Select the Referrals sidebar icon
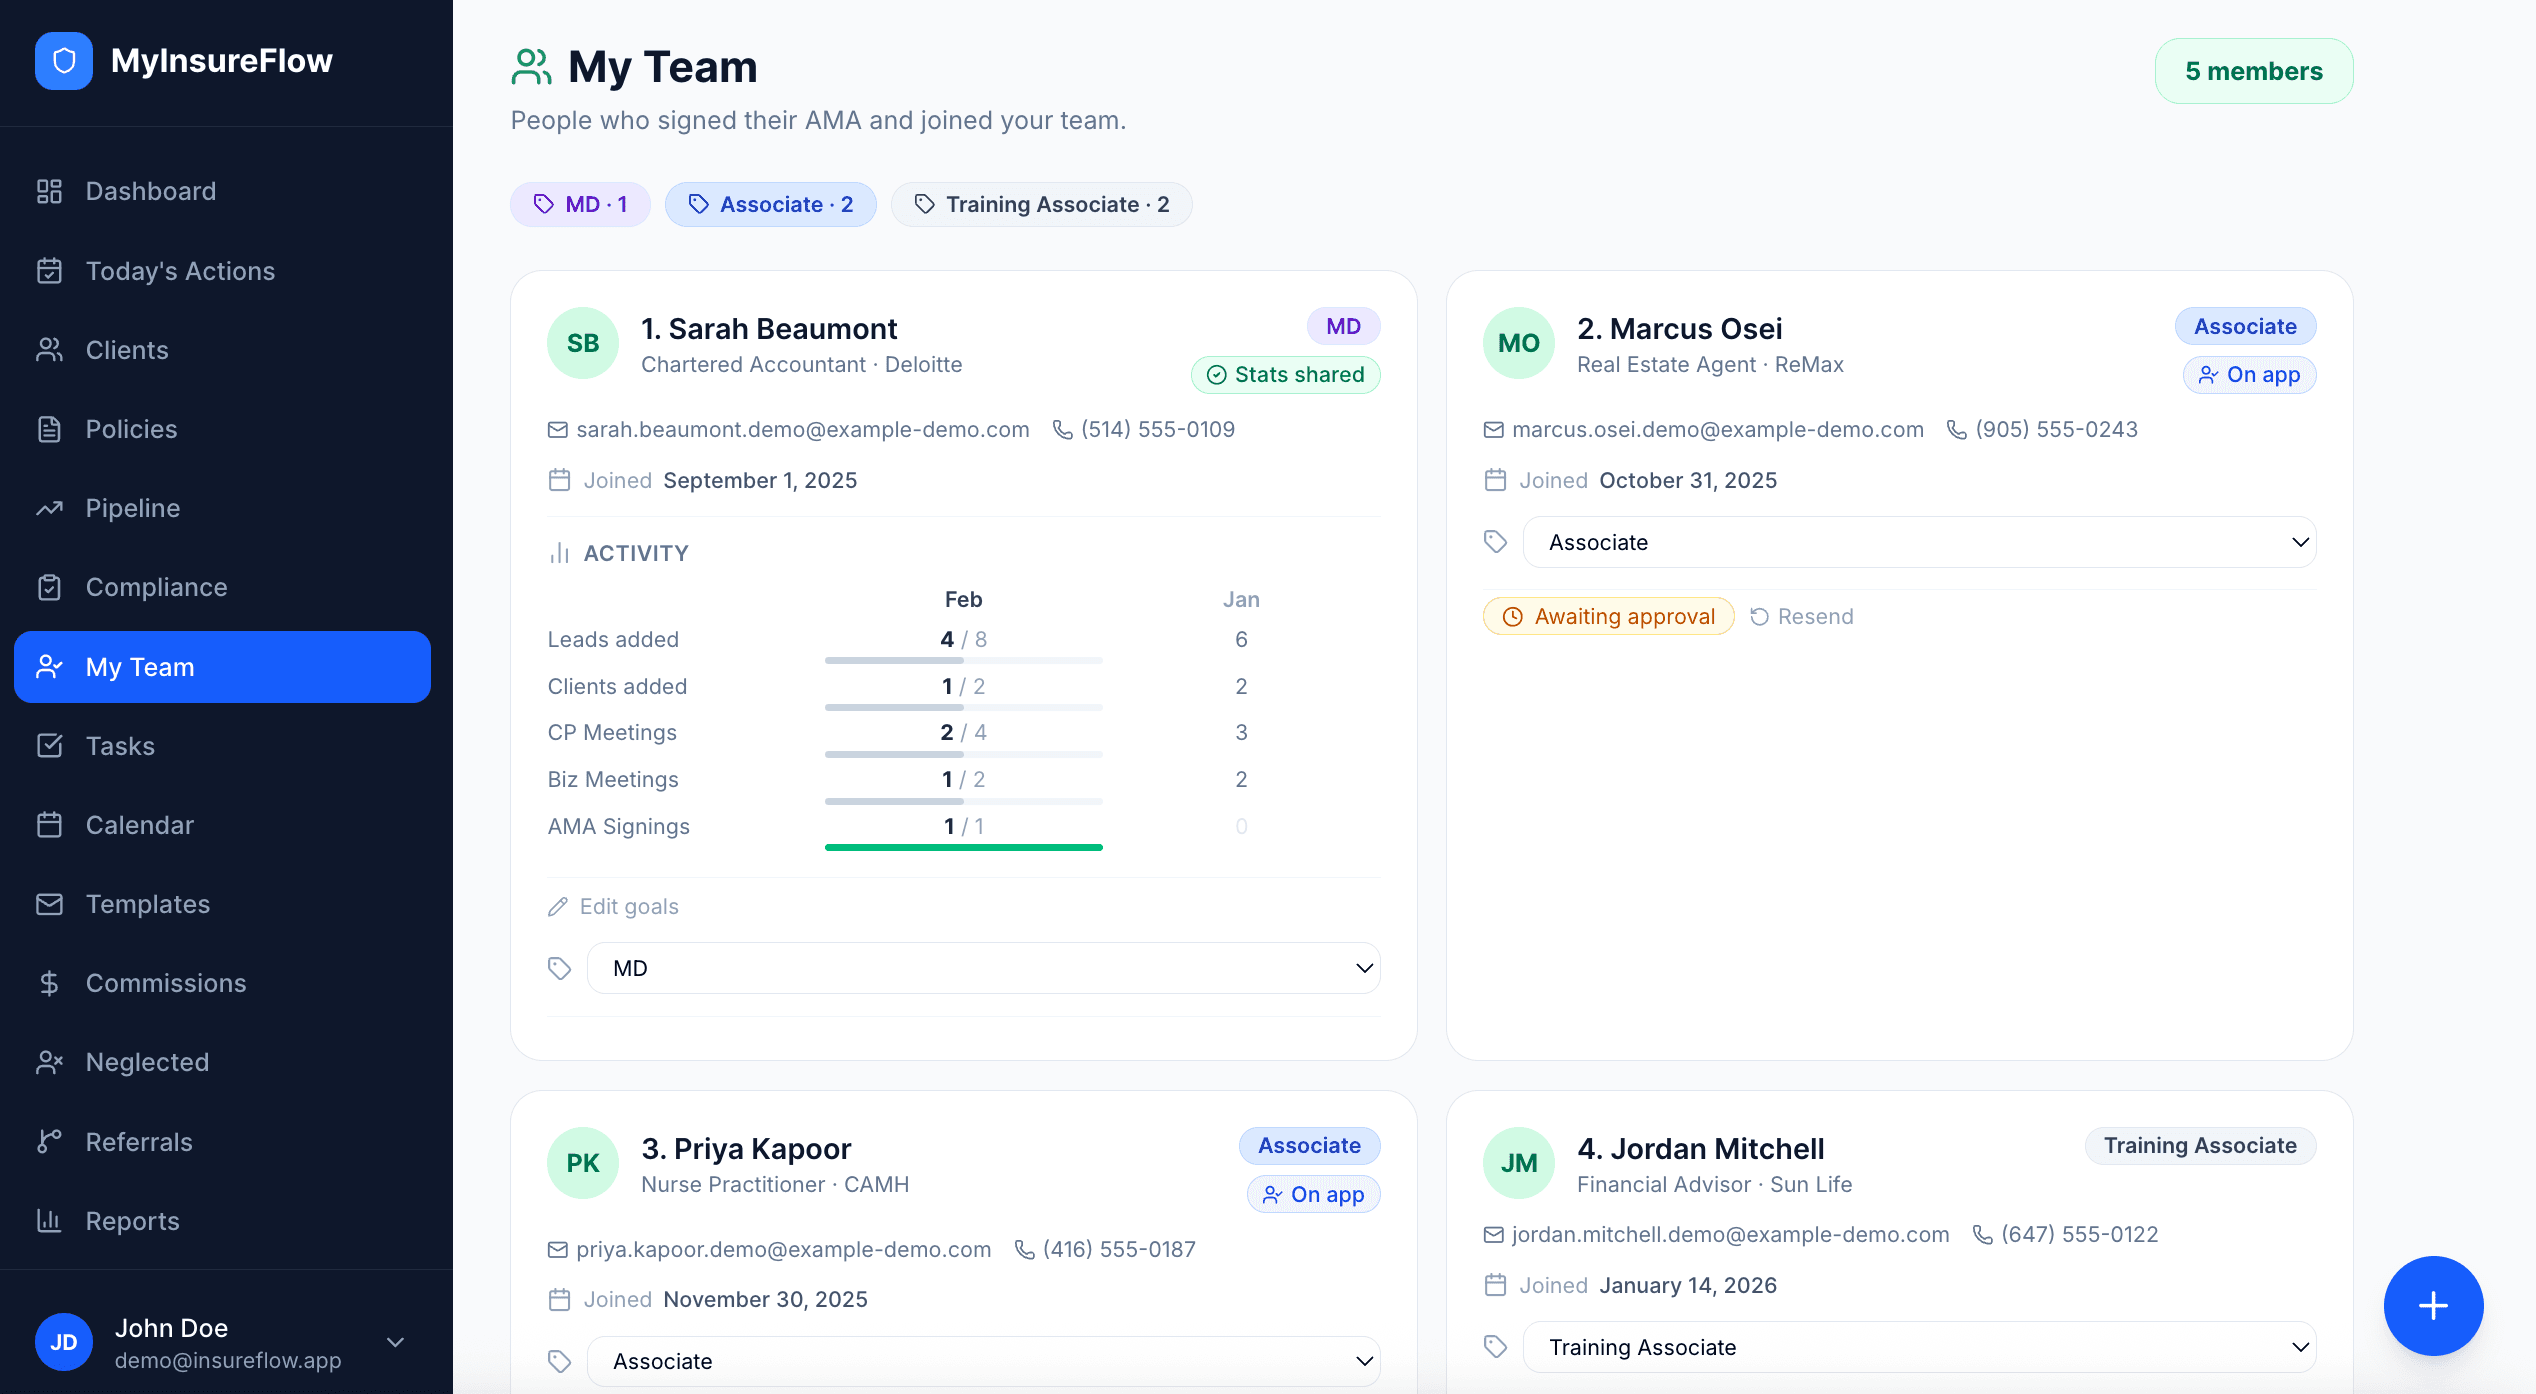2536x1394 pixels. (x=50, y=1141)
